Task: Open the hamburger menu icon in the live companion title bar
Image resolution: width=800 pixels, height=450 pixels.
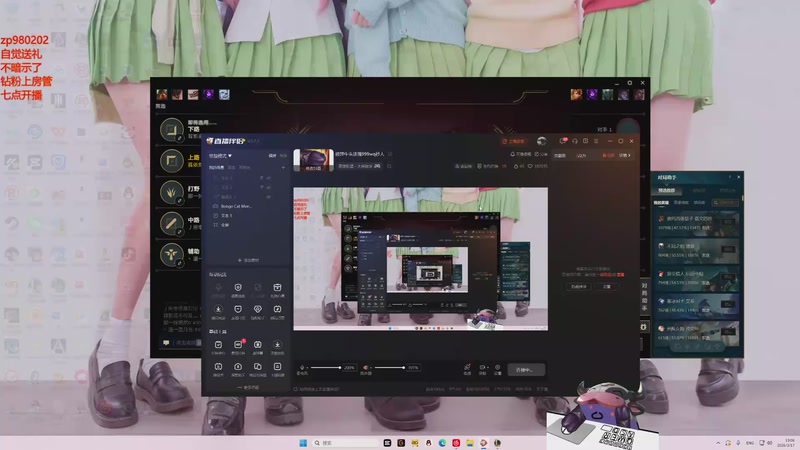Action: click(596, 141)
